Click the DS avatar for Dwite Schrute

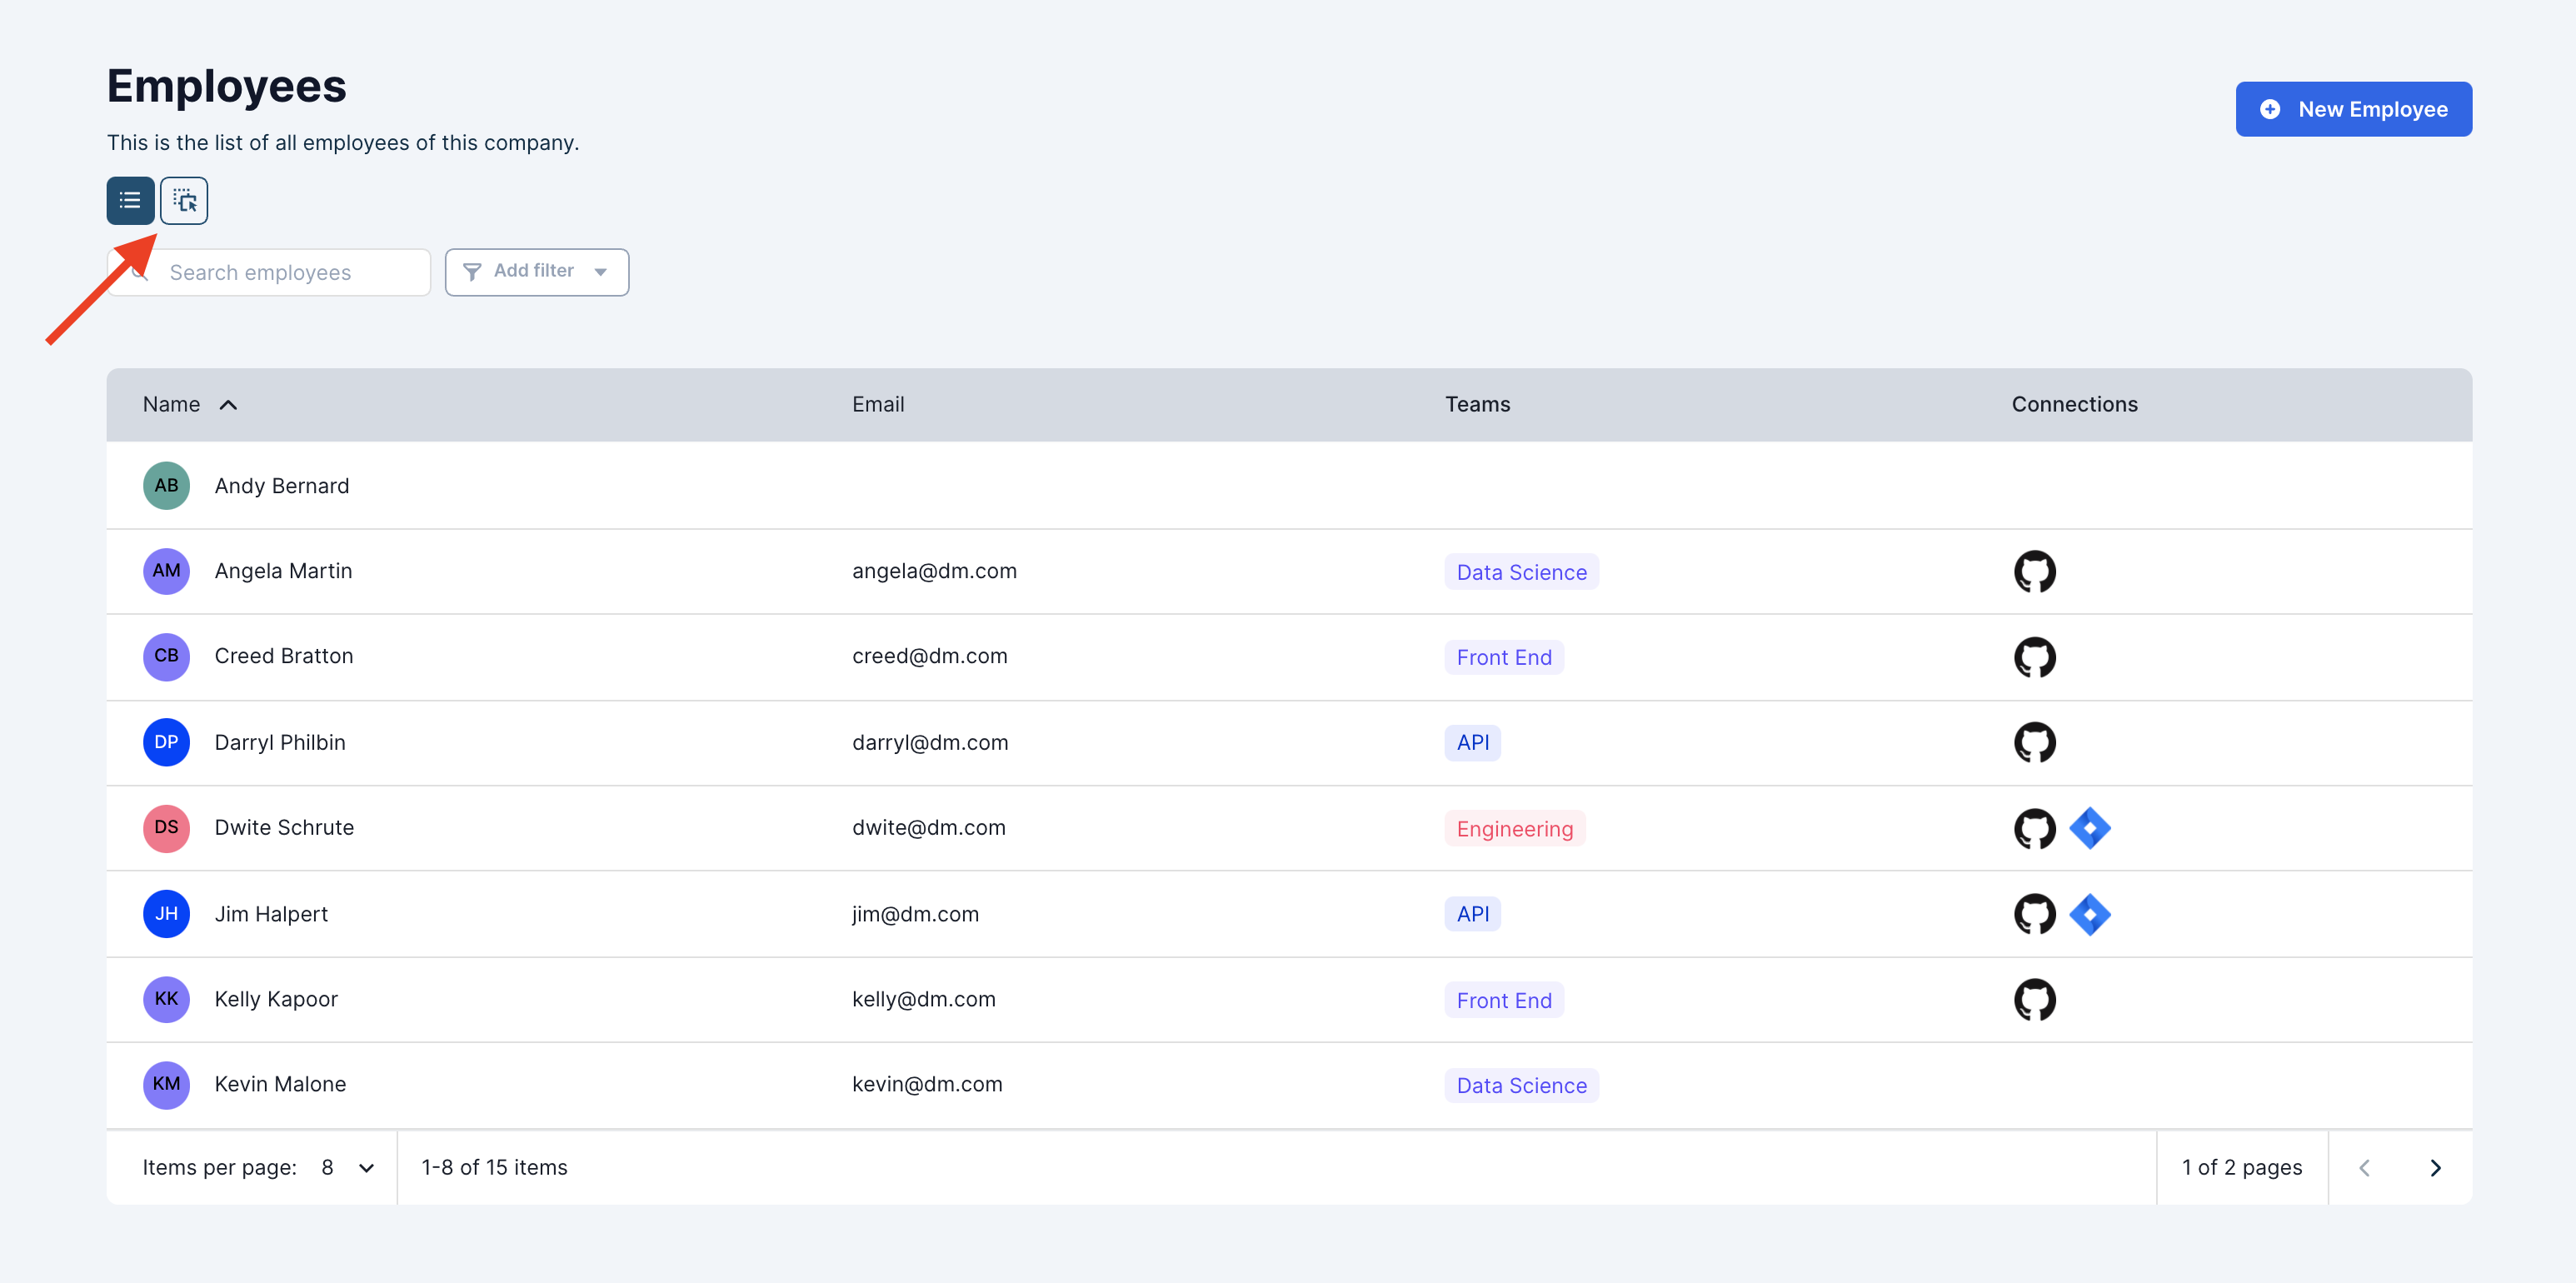pos(166,828)
